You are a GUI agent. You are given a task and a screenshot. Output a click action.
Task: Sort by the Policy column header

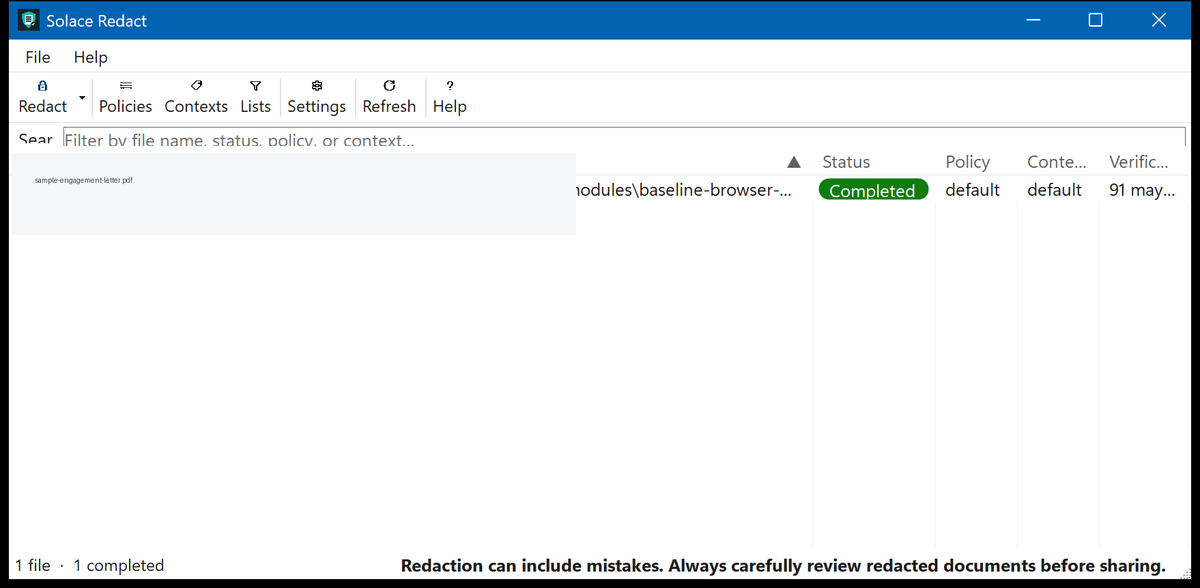(967, 162)
